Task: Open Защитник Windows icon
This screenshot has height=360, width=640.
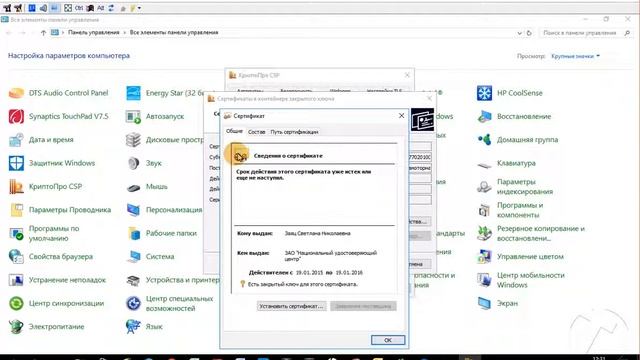Action: 16,163
